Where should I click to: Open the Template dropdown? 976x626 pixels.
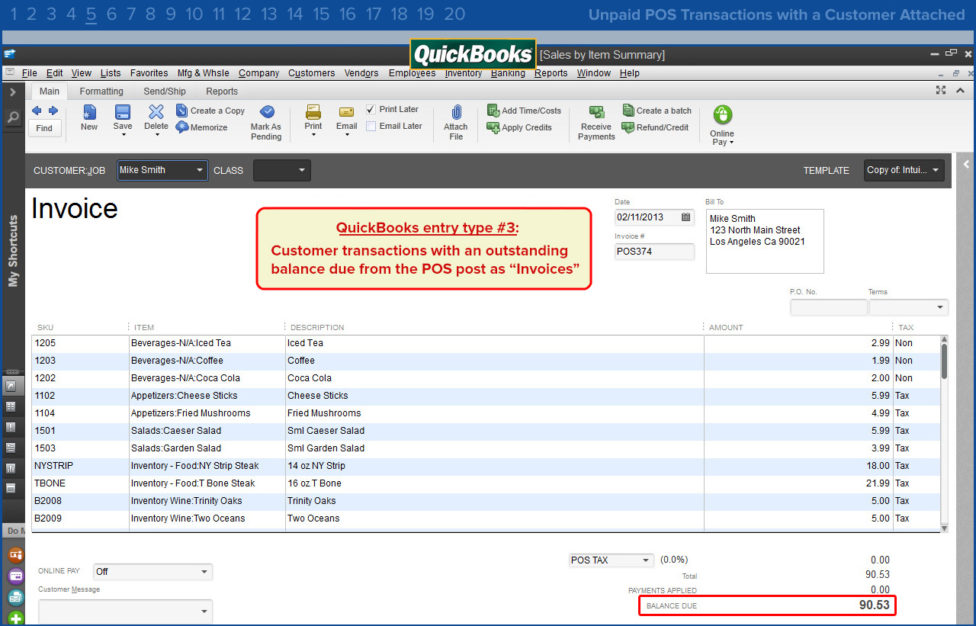click(935, 170)
